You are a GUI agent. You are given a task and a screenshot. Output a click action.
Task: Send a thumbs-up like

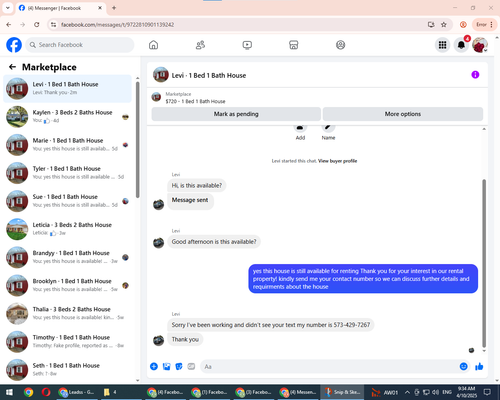click(479, 366)
